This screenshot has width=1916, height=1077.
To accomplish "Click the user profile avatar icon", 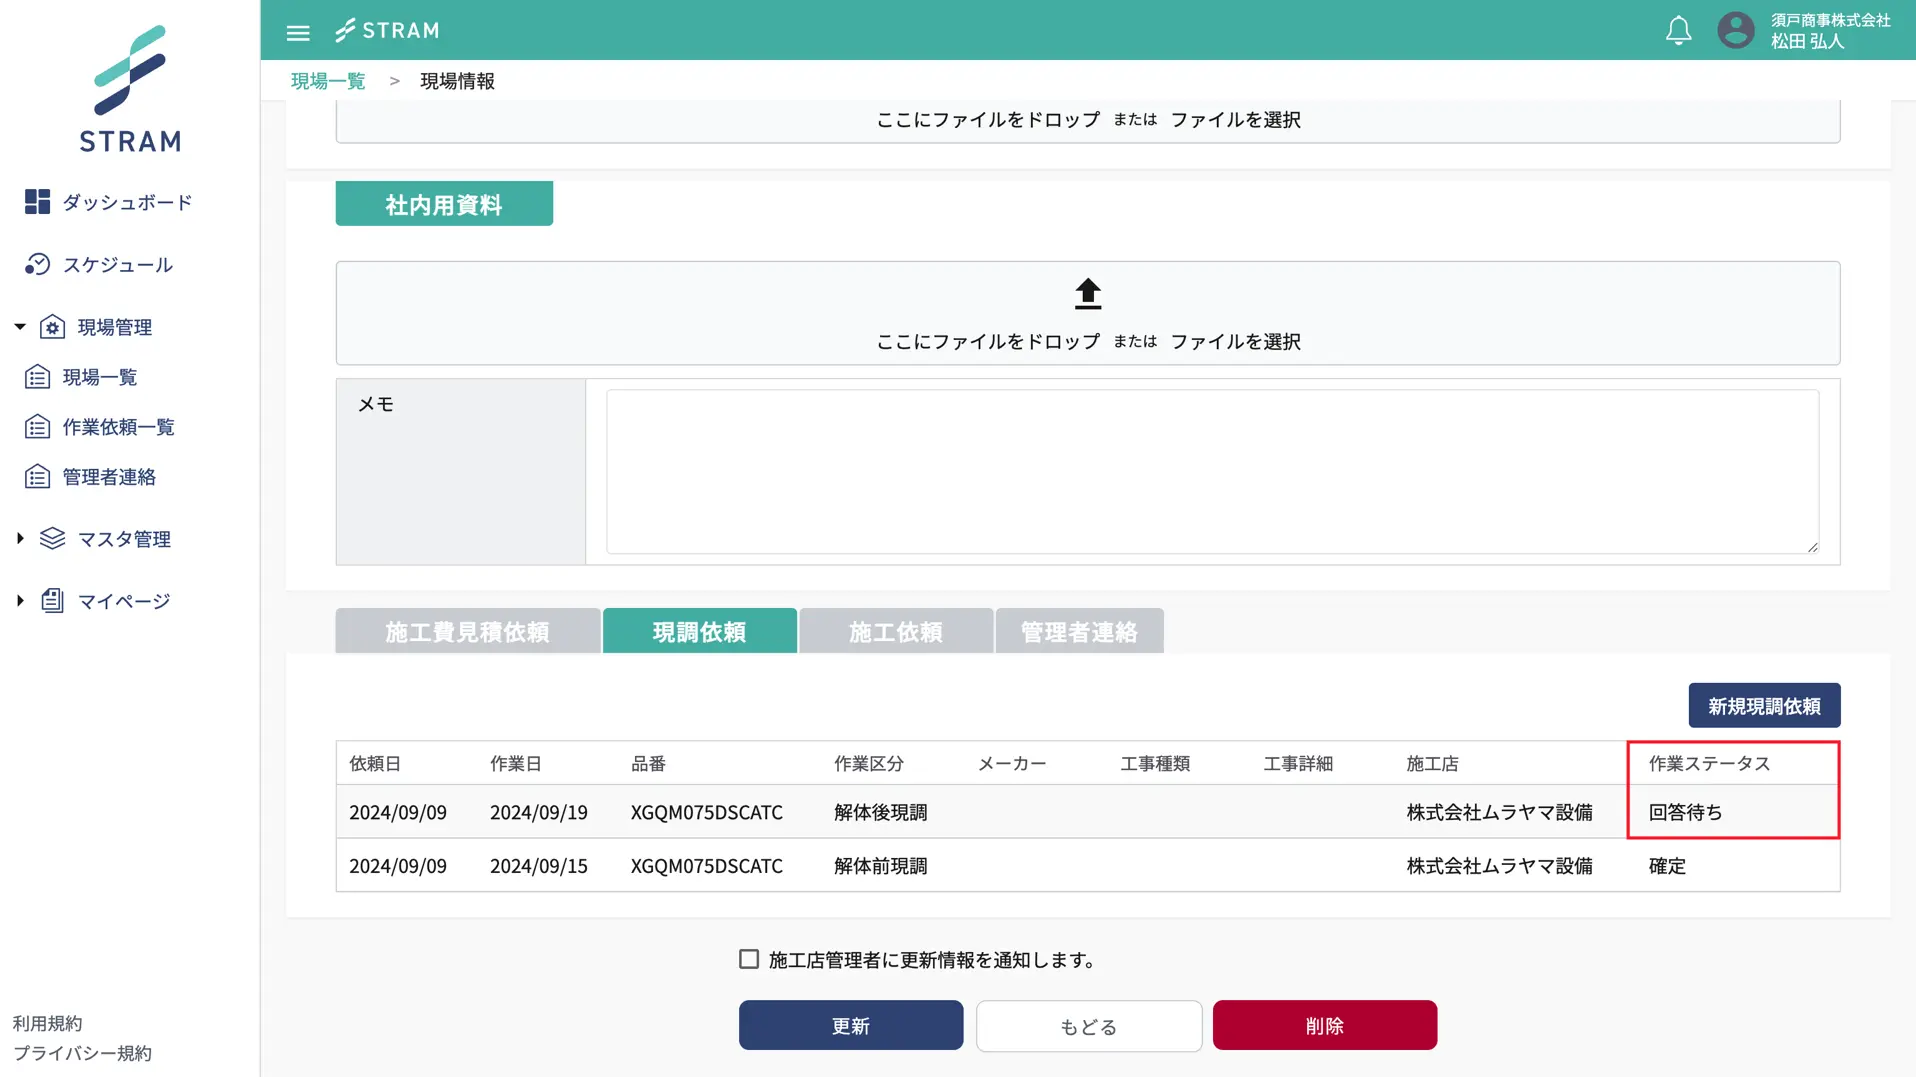I will (x=1735, y=30).
